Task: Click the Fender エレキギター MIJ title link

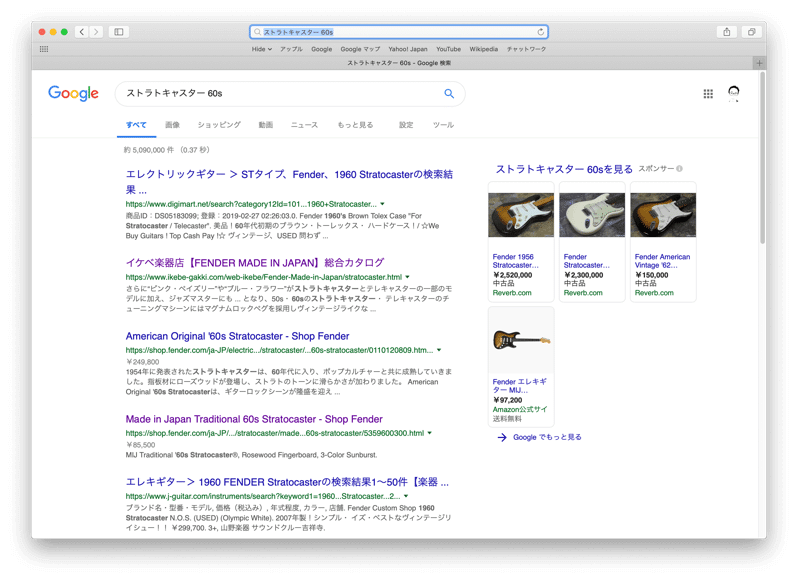Action: pos(519,386)
